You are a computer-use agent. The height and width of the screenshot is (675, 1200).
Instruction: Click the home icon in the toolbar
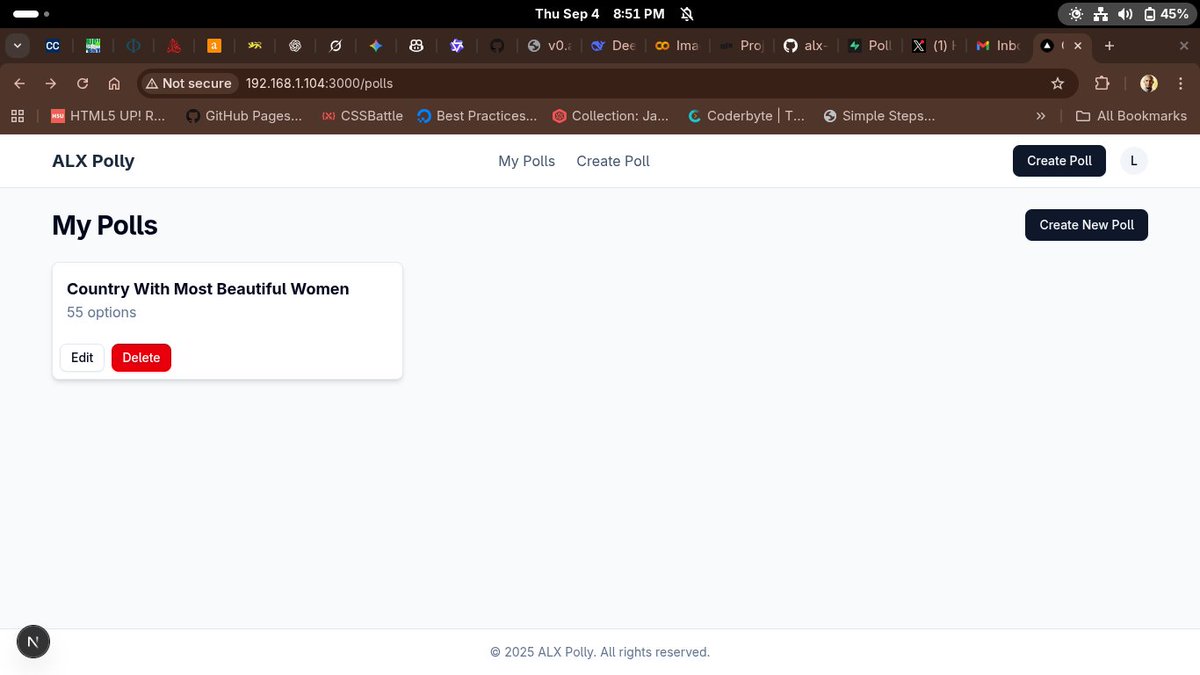(114, 83)
